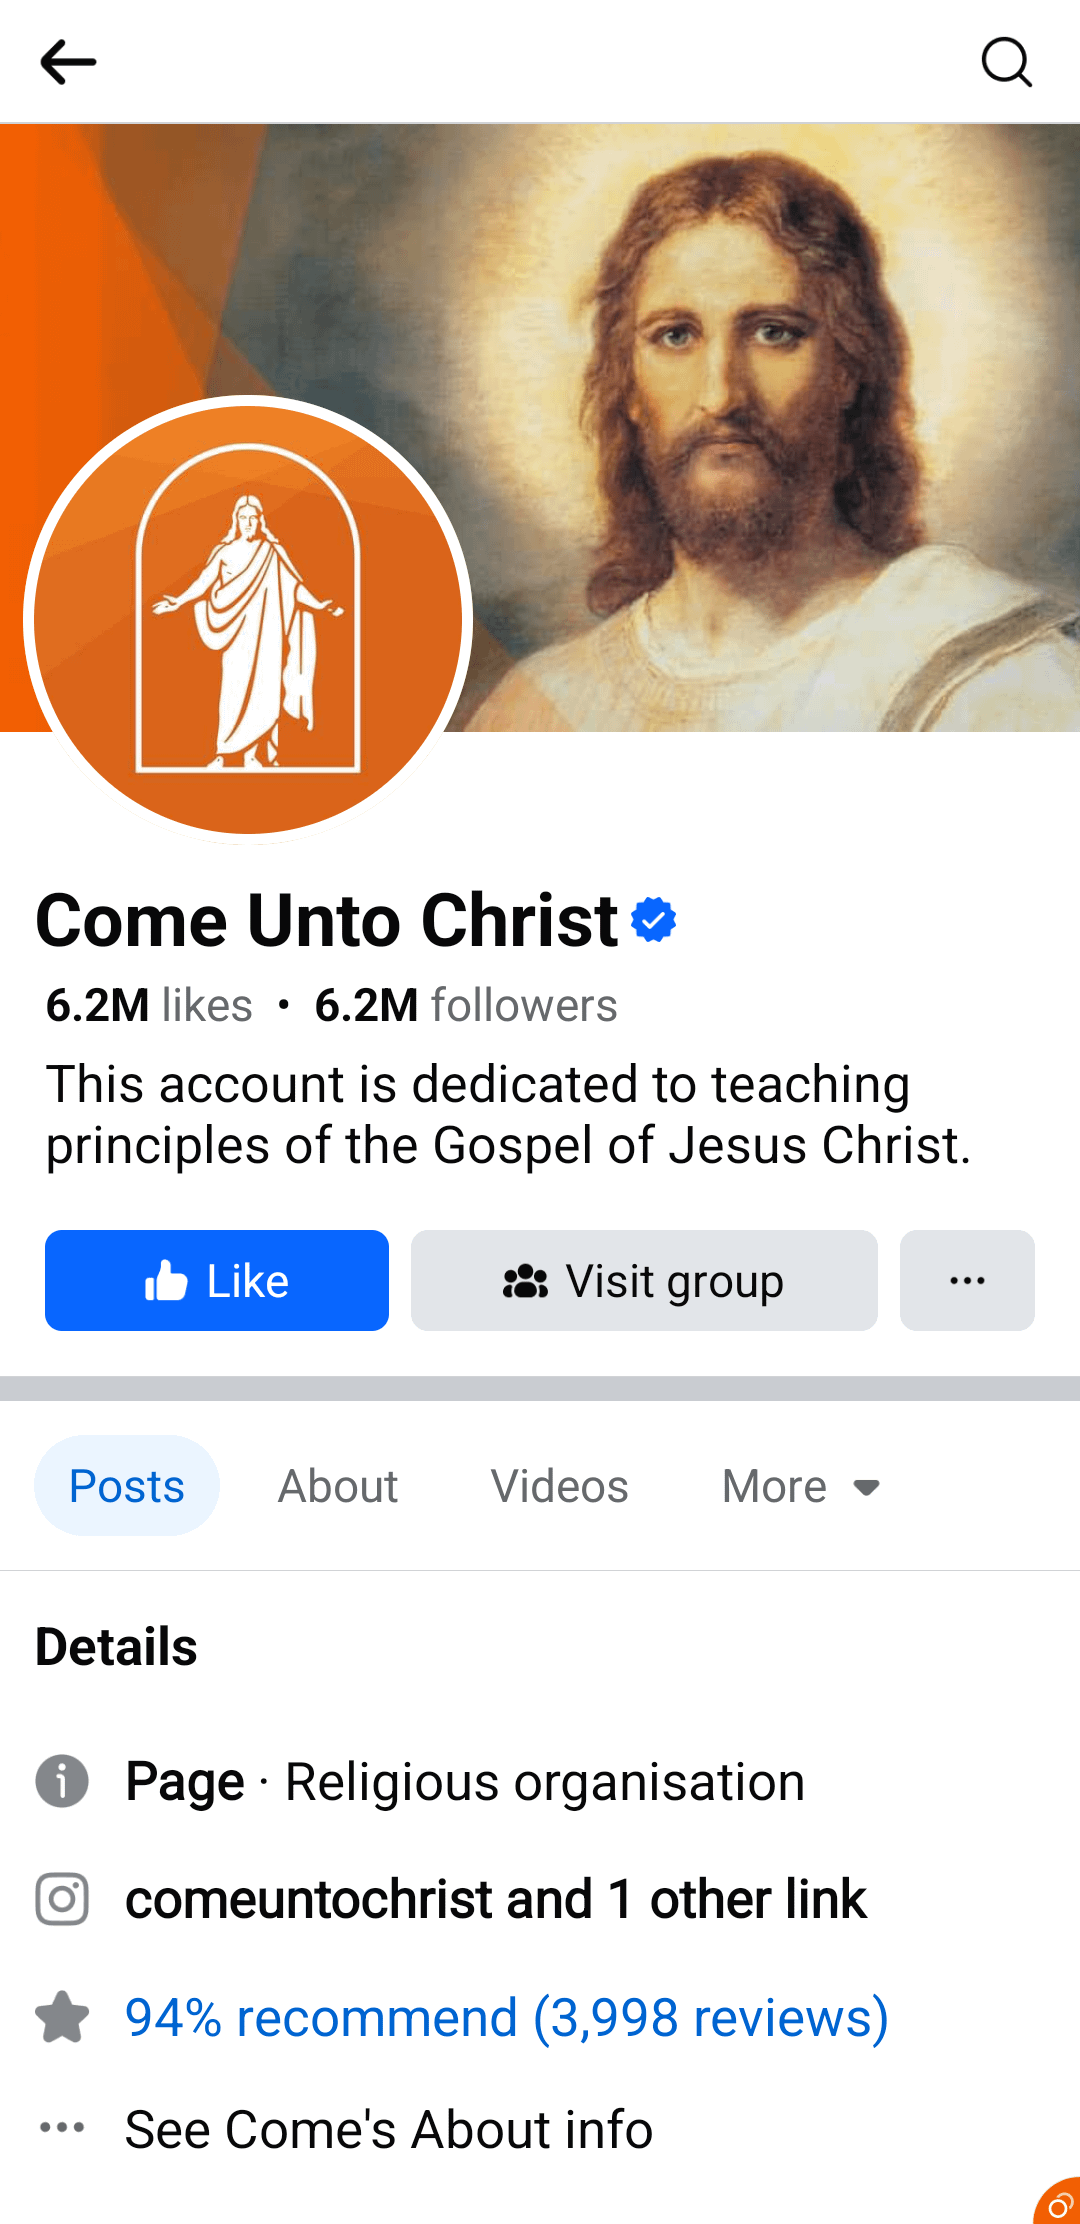The width and height of the screenshot is (1080, 2224).
Task: Open the 94% recommend reviews link
Action: point(506,2017)
